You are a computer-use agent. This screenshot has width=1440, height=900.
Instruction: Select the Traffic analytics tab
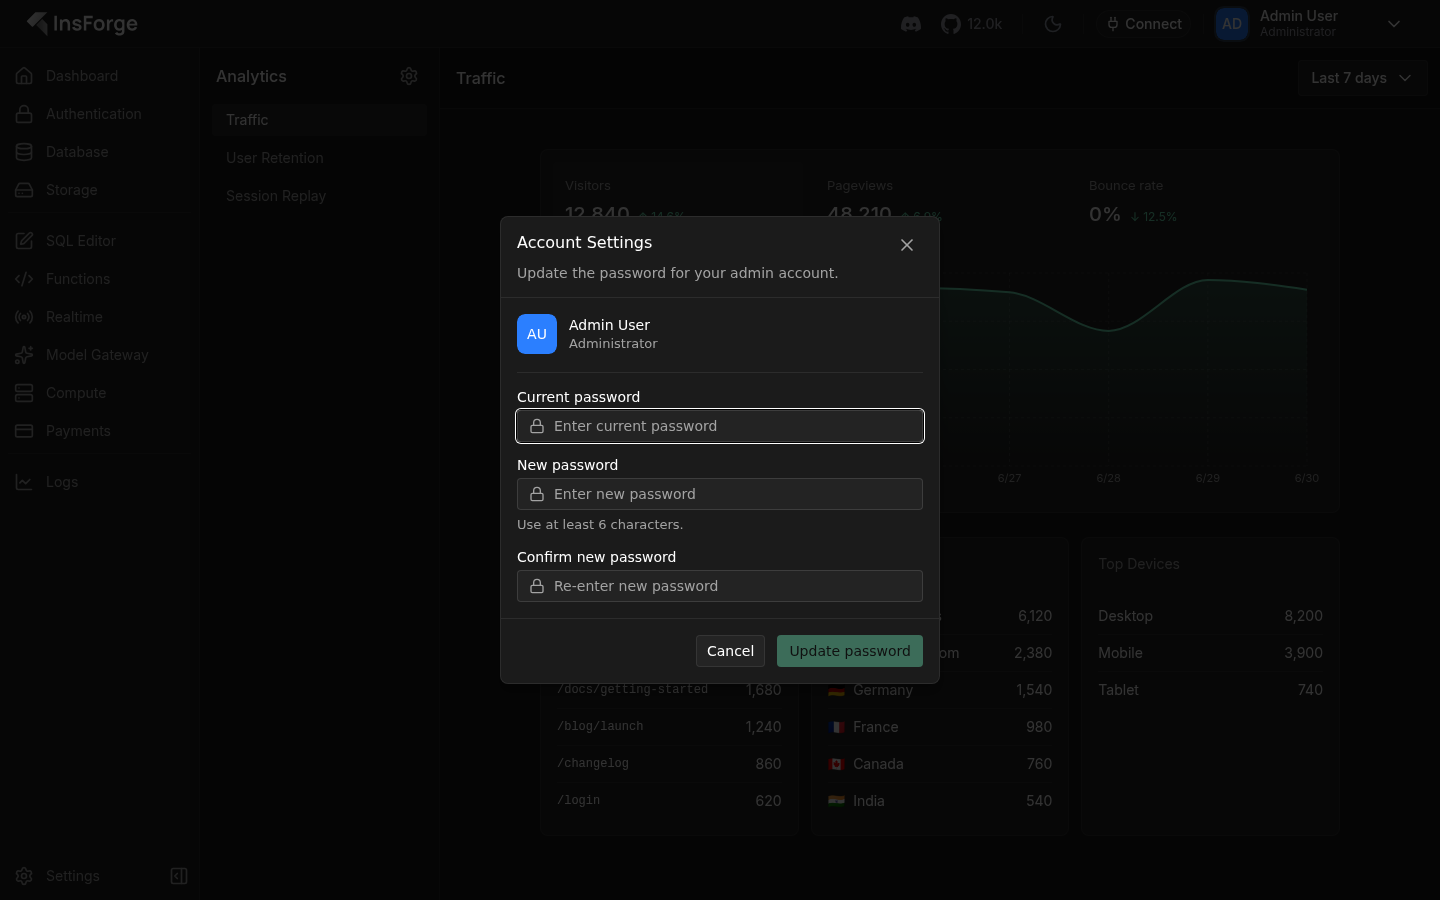tap(319, 120)
